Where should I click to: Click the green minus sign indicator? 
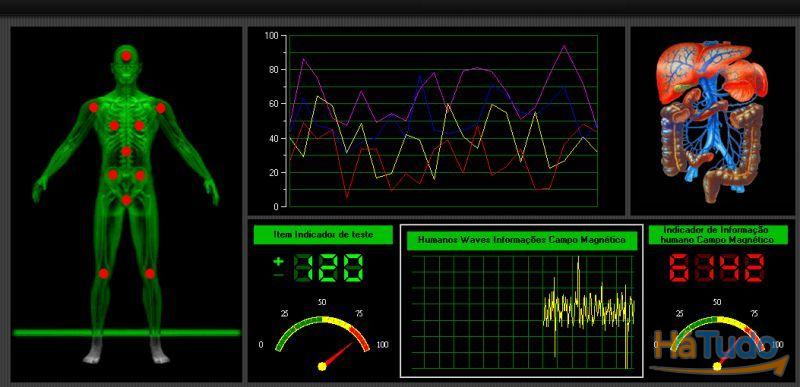[278, 275]
